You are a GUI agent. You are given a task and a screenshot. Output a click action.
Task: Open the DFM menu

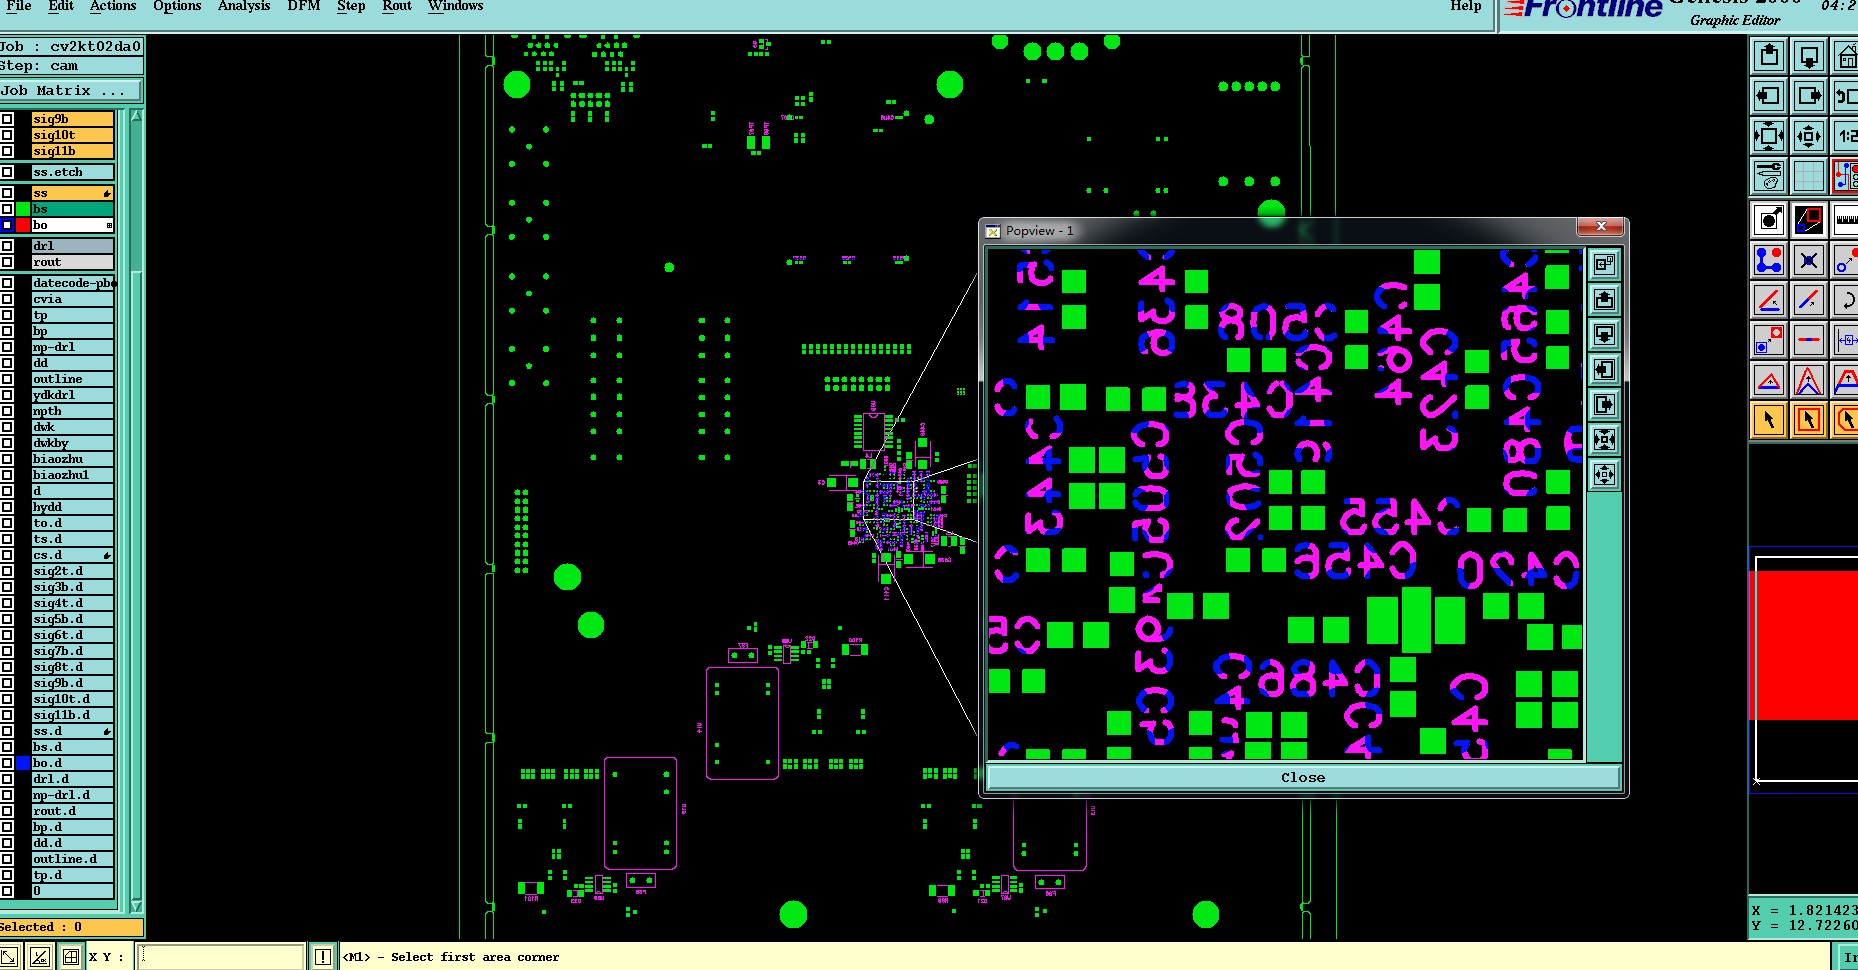(x=304, y=6)
